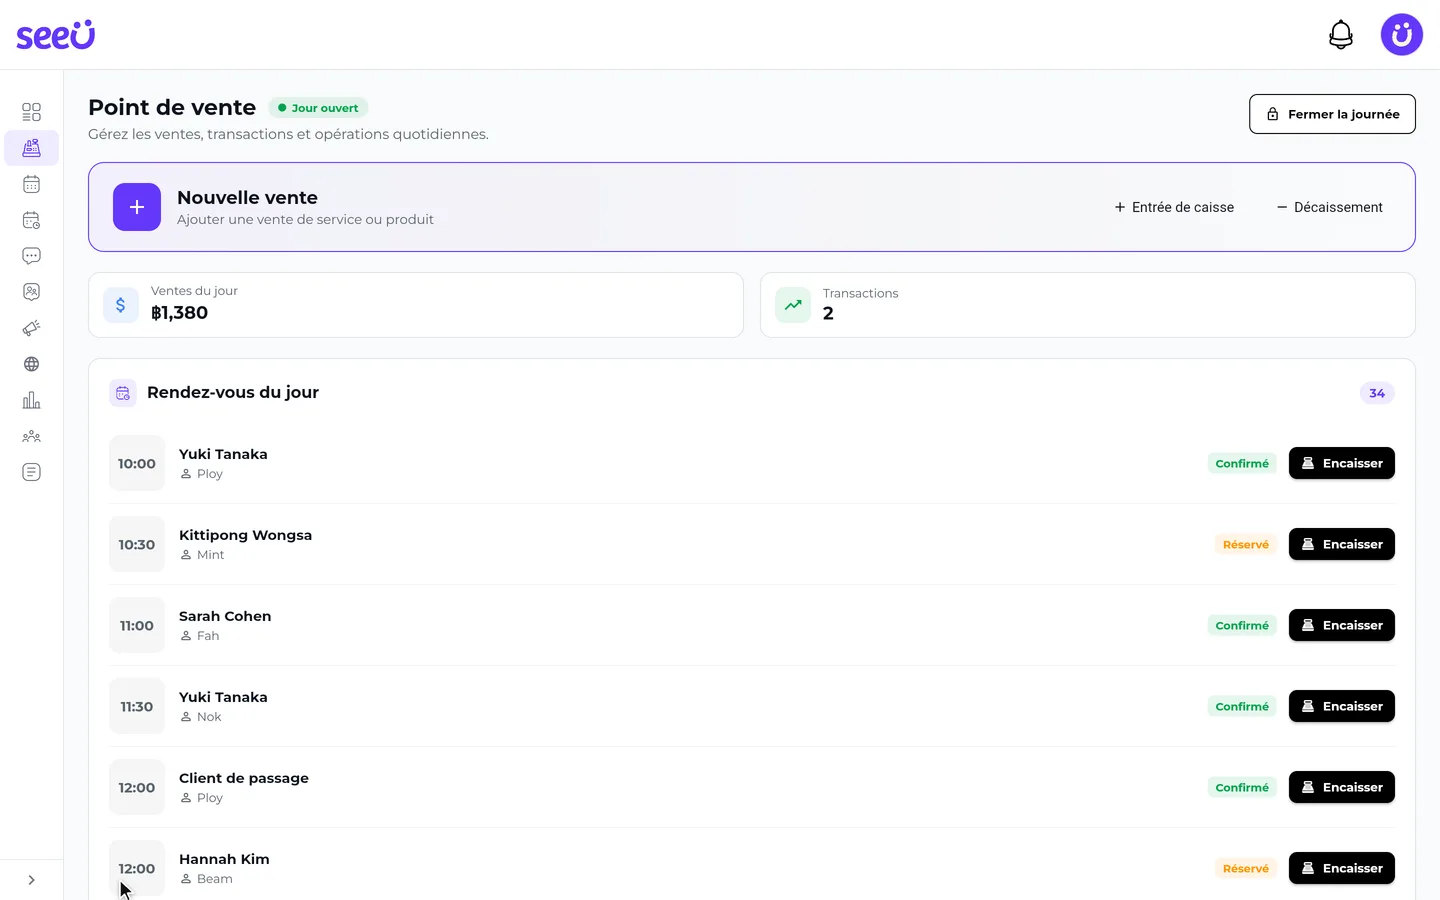Open the globe website sidebar icon
The height and width of the screenshot is (900, 1440).
[31, 364]
